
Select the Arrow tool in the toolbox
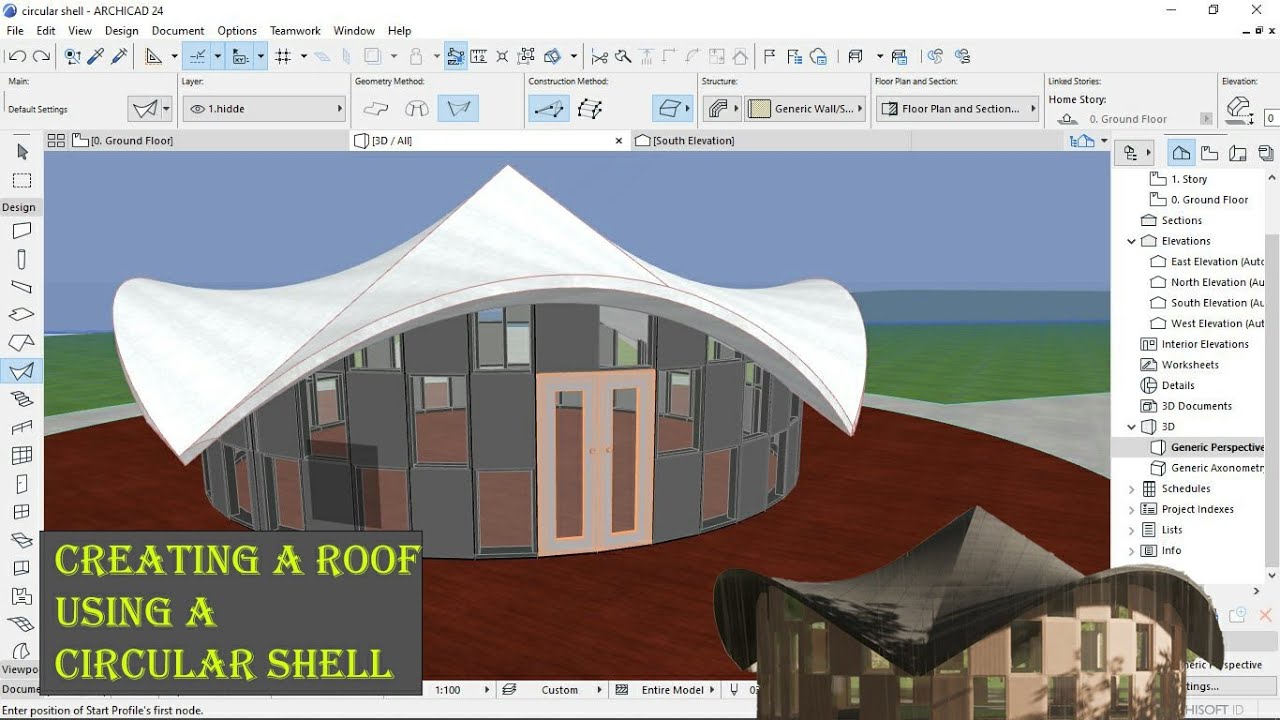22,152
